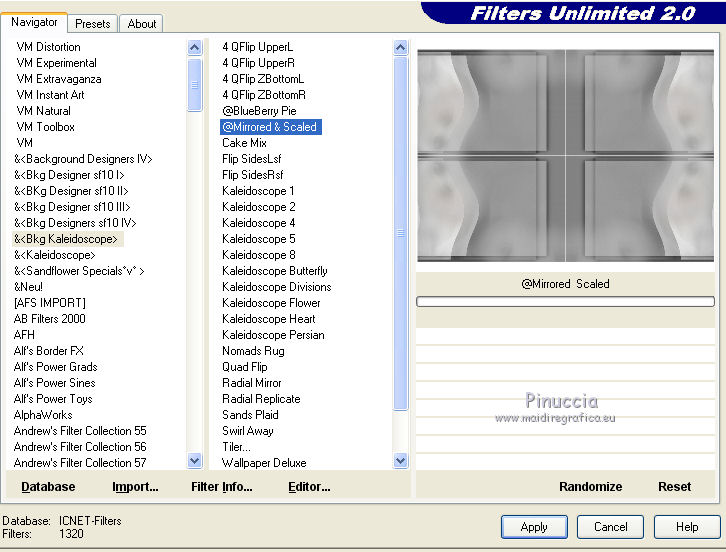Choose Kaleidoscope Persian filter
The image size is (726, 552).
coord(273,335)
